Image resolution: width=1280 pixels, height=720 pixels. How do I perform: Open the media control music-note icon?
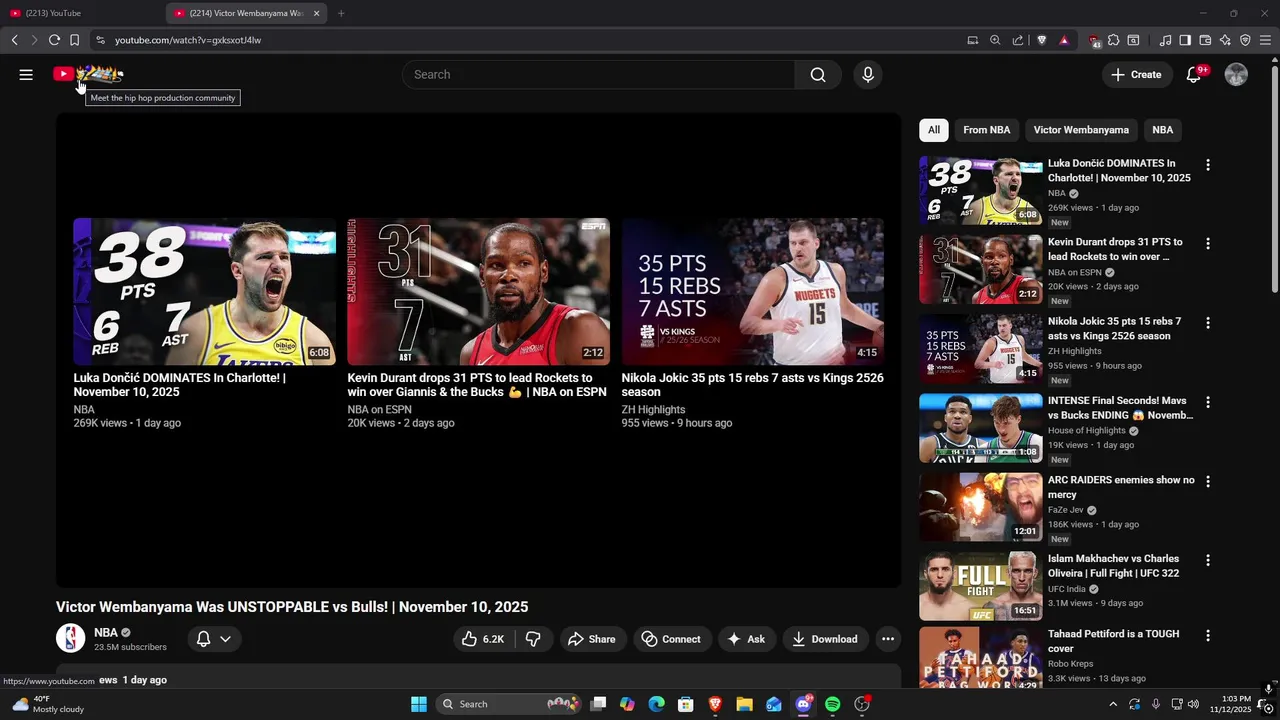pyautogui.click(x=1165, y=40)
